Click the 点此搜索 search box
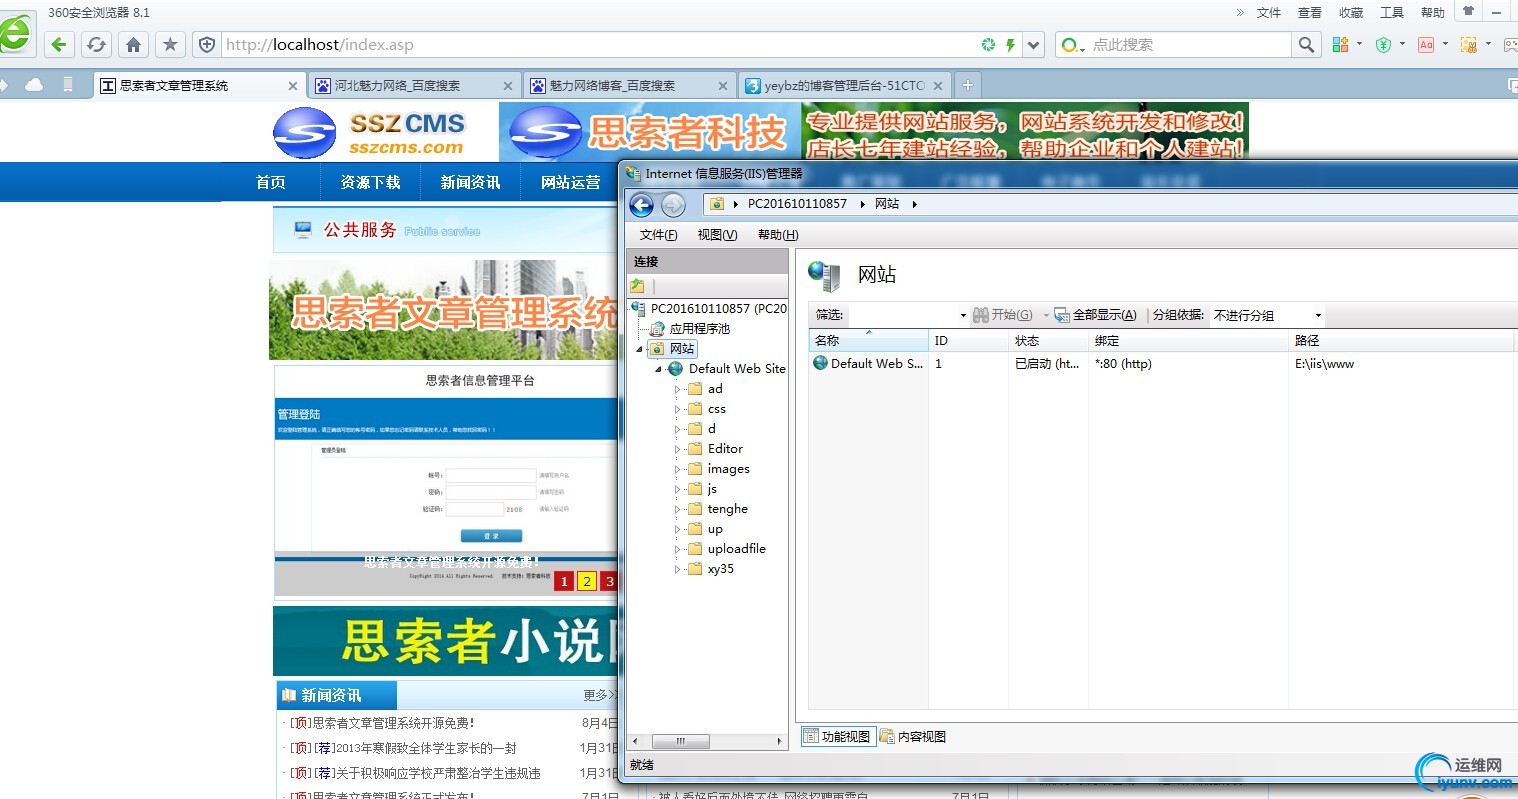This screenshot has height=799, width=1518. (x=1189, y=44)
